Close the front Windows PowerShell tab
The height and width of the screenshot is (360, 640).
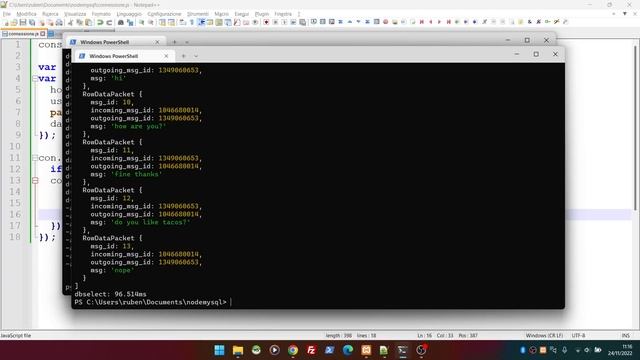click(x=166, y=56)
